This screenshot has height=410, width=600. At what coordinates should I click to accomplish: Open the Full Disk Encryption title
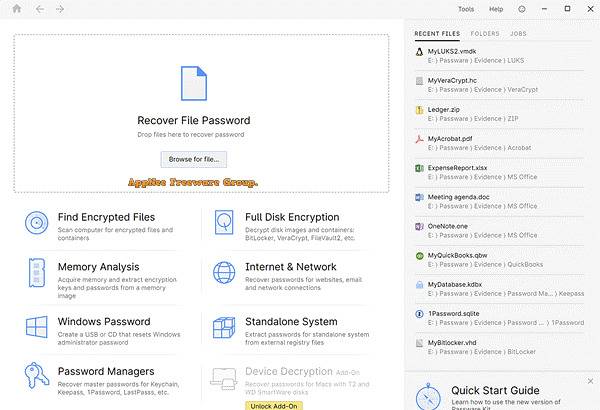point(292,217)
